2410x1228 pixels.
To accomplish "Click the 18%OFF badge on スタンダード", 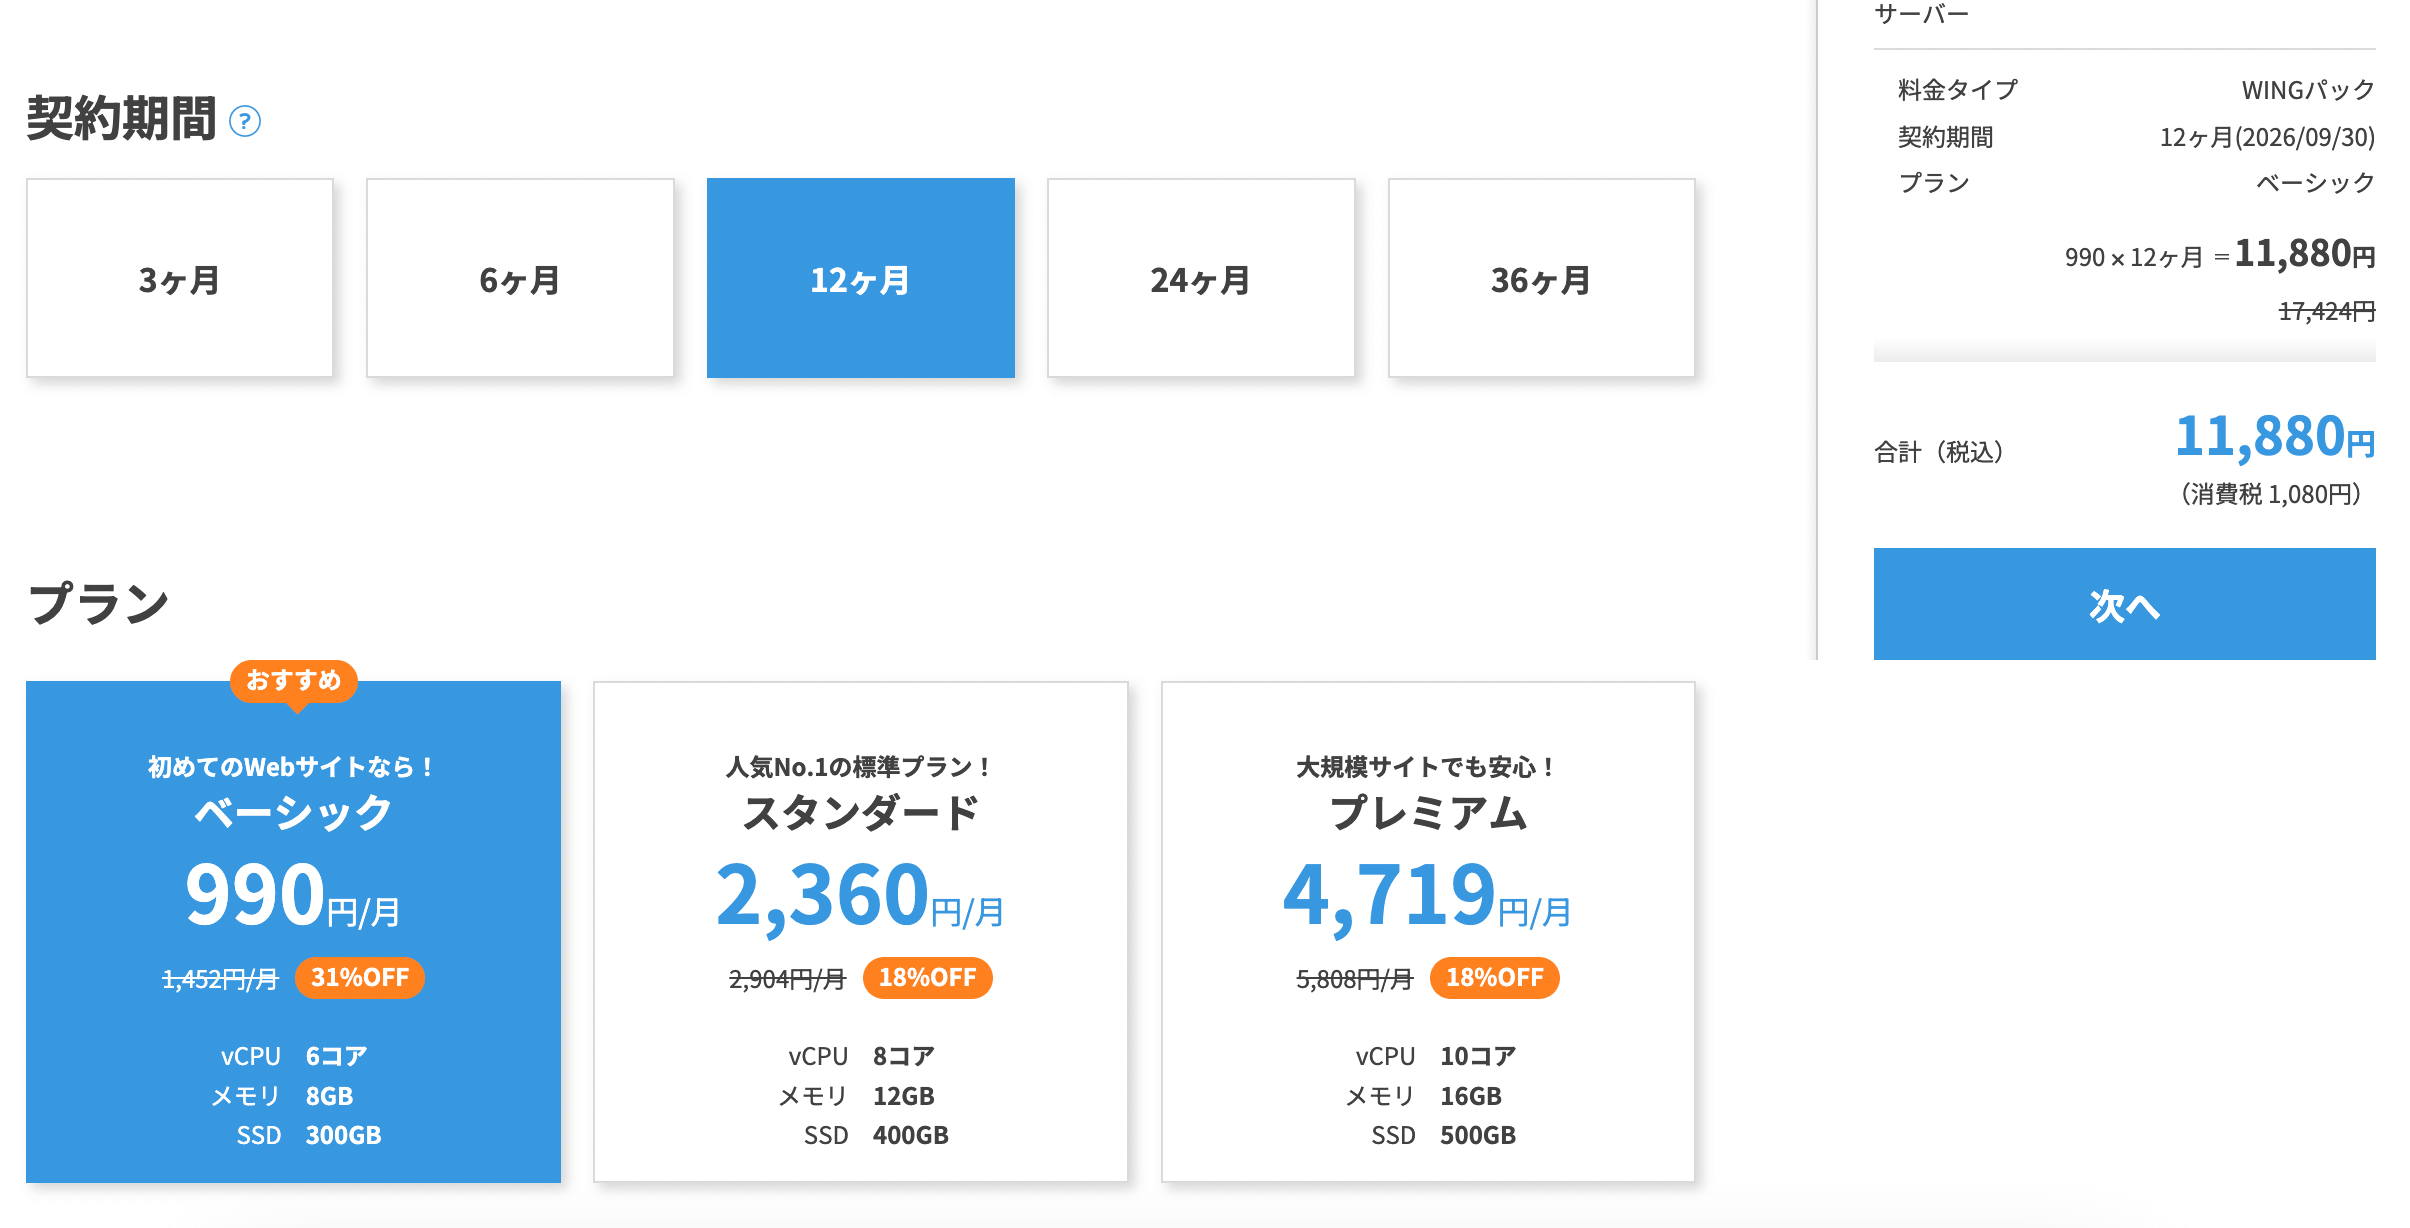I will pyautogui.click(x=927, y=977).
